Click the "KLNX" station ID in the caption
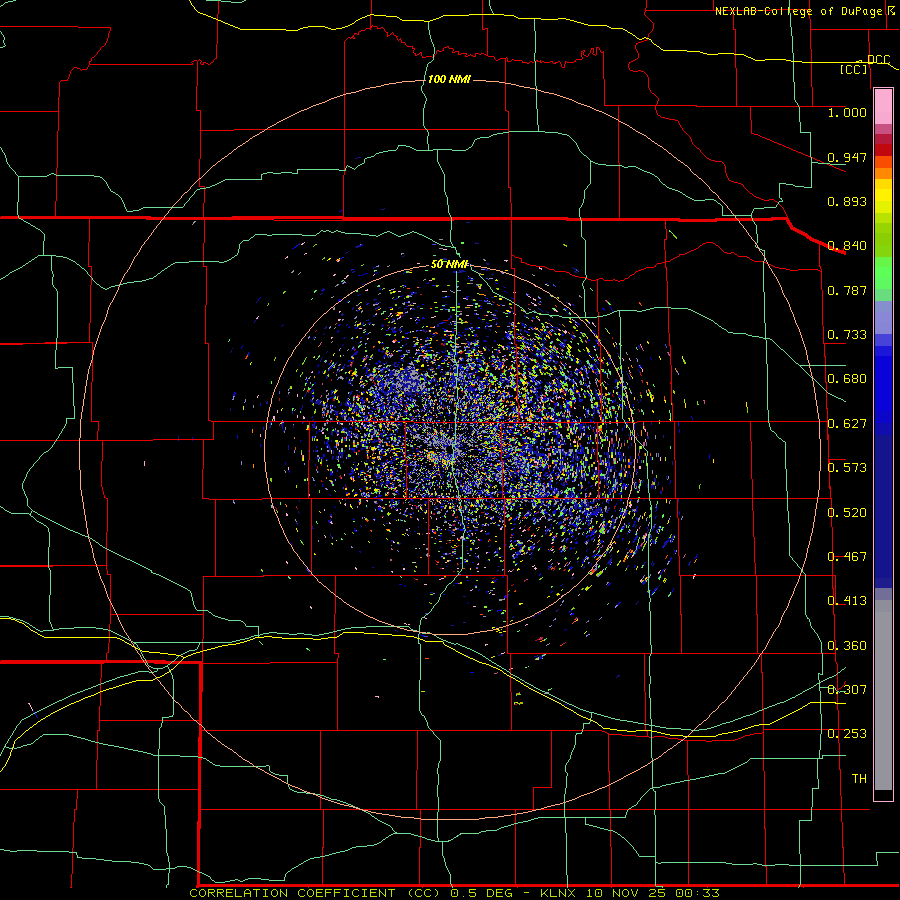 pos(557,893)
